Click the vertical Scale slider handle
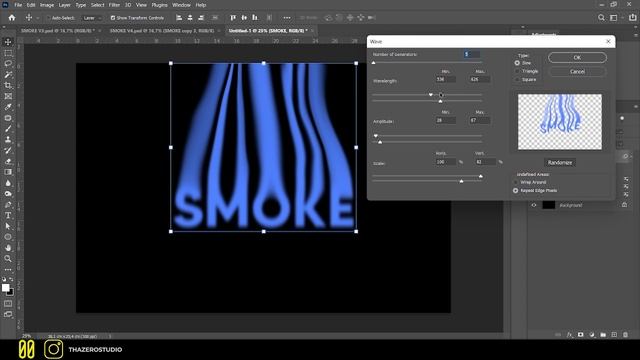The height and width of the screenshot is (360, 640). 461,181
